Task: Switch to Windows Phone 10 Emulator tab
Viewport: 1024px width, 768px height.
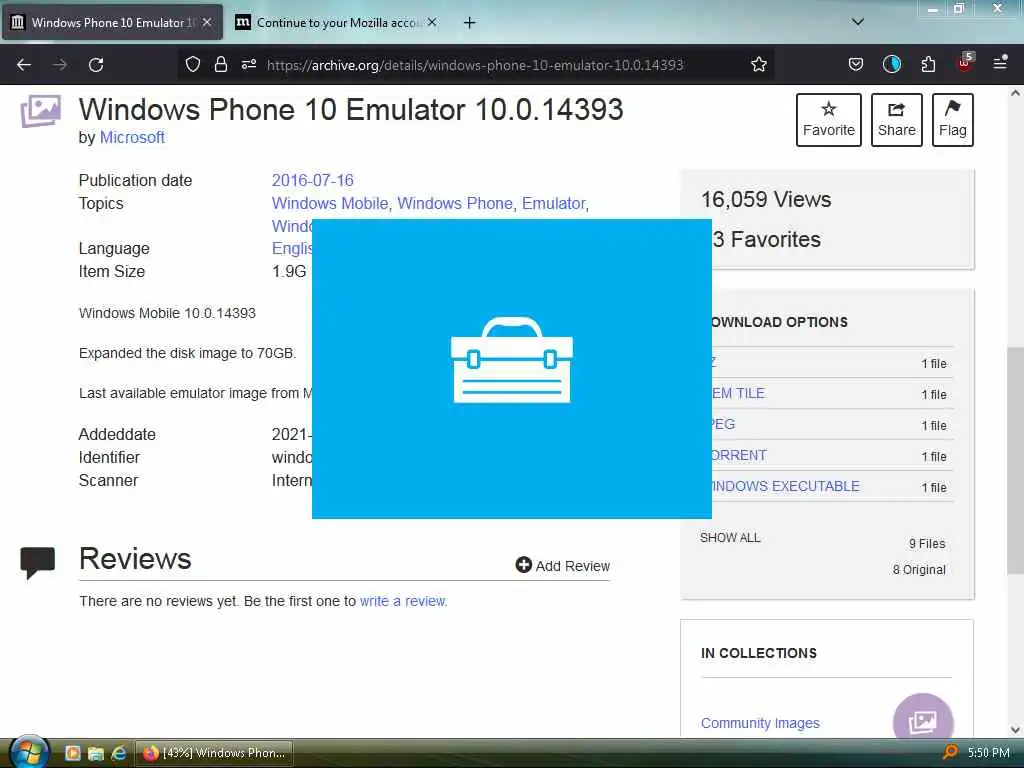Action: tap(112, 22)
